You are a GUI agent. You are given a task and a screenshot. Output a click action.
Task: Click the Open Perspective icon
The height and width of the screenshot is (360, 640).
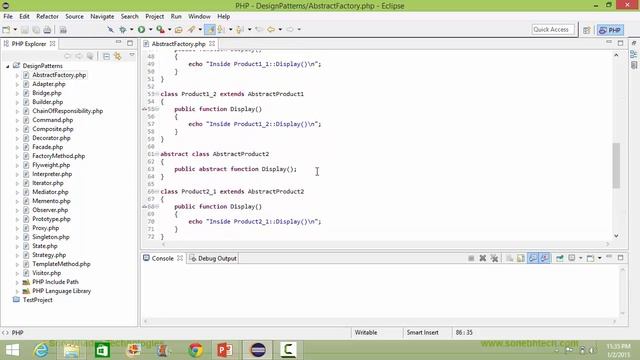click(587, 30)
